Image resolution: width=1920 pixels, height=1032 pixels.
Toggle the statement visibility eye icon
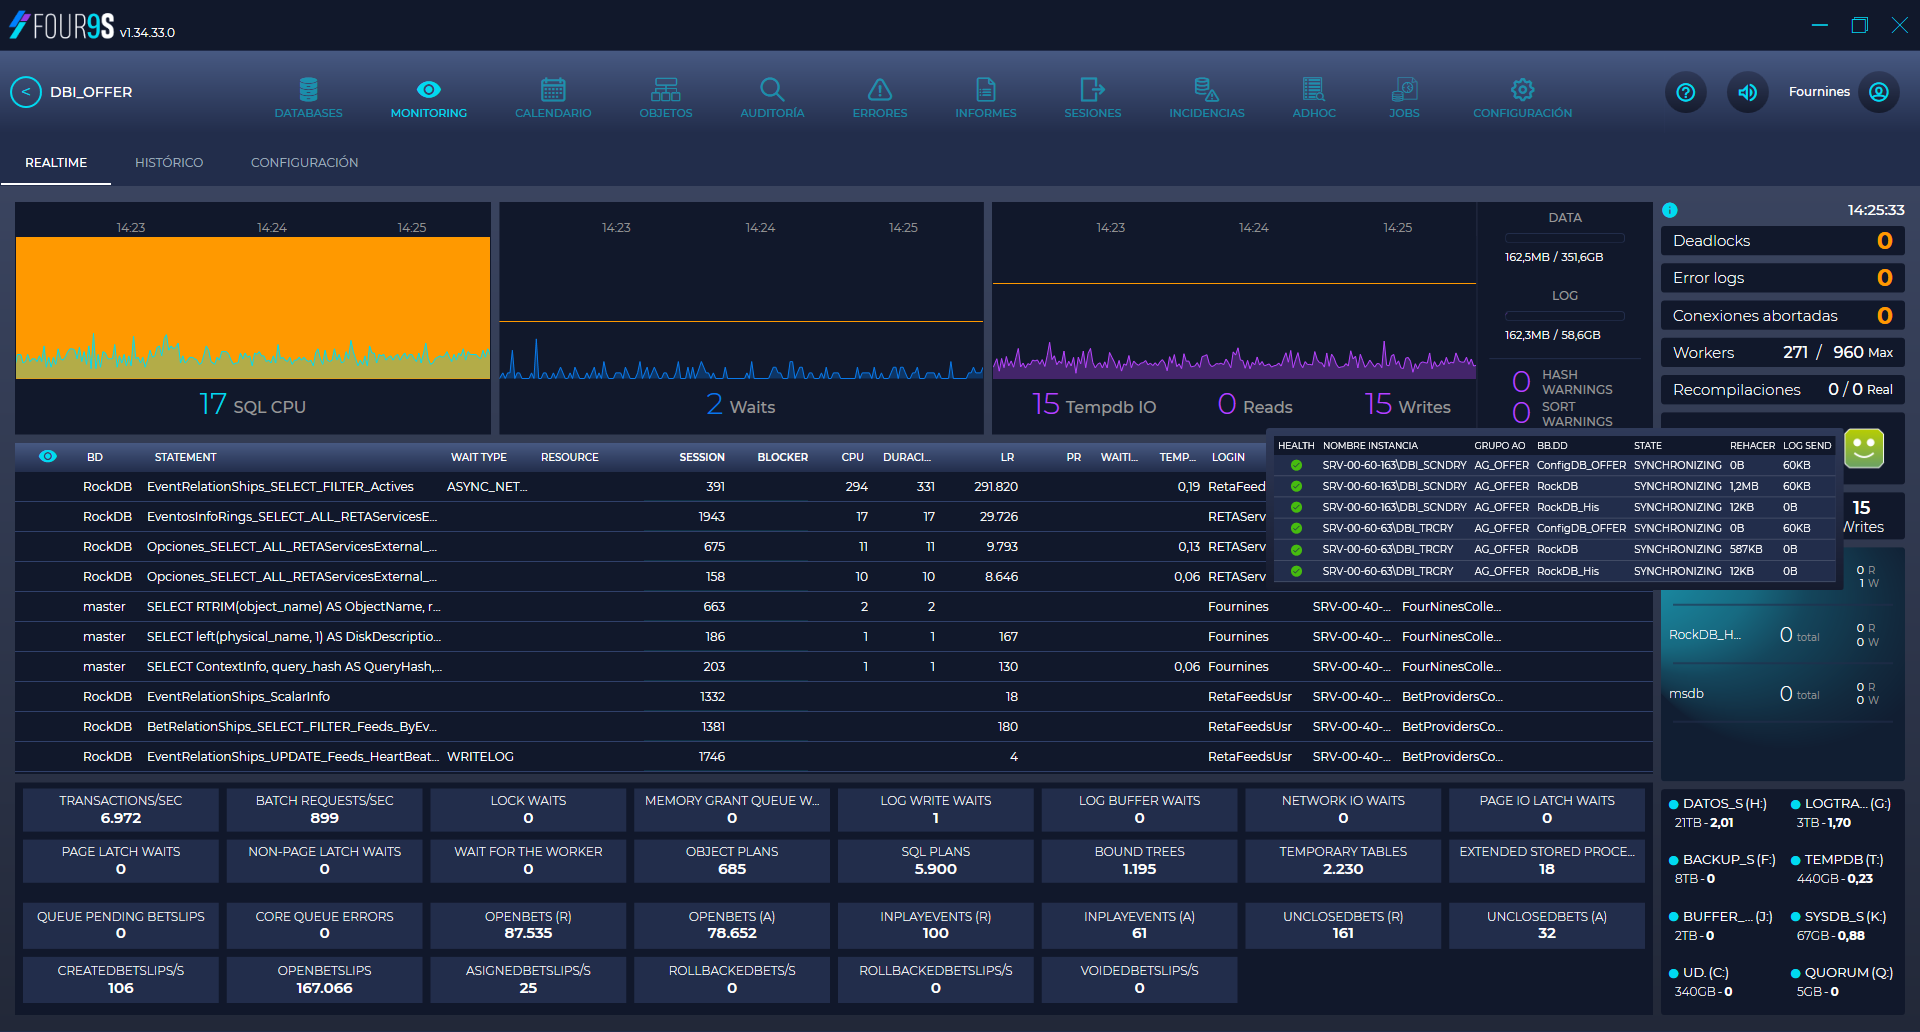coord(47,456)
